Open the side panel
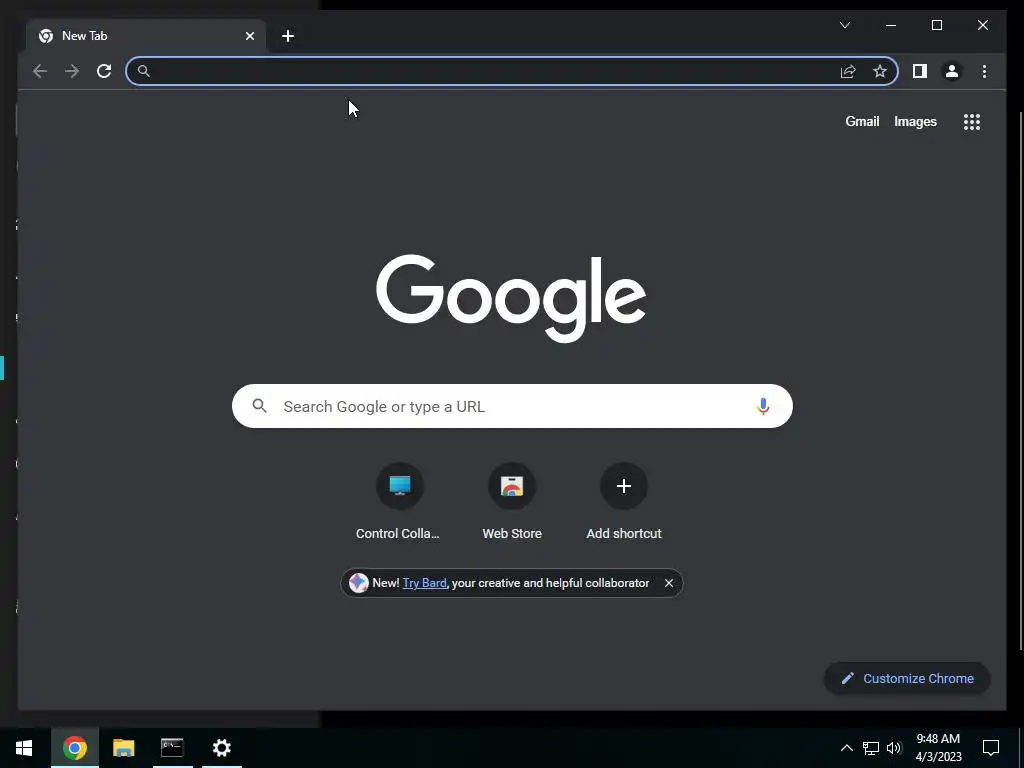 click(920, 71)
